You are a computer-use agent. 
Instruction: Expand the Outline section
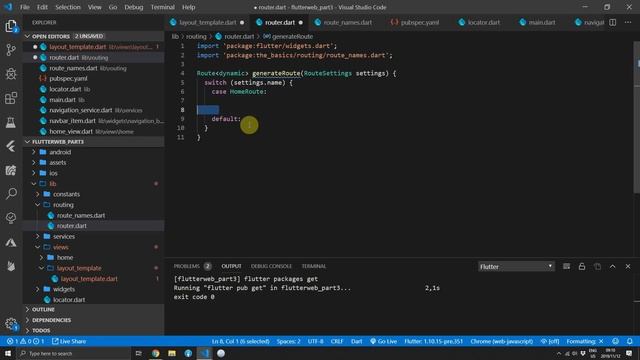[93, 309]
